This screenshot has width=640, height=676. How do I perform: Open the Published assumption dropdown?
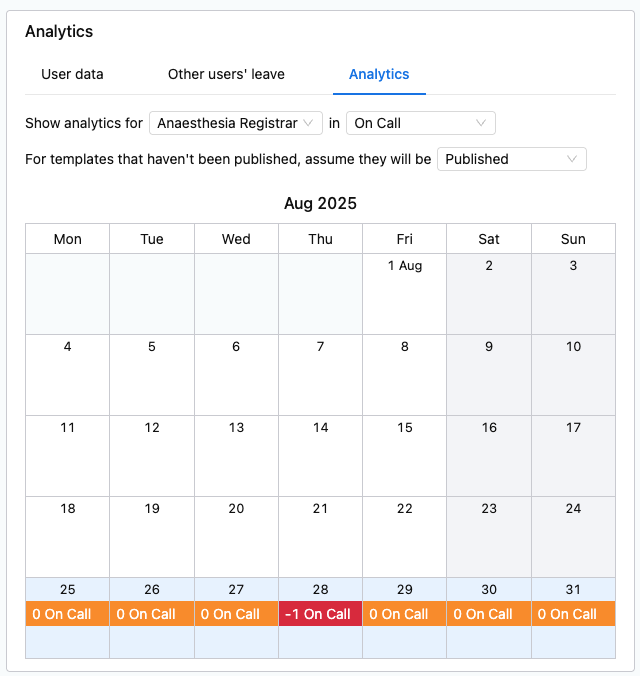pyautogui.click(x=511, y=159)
